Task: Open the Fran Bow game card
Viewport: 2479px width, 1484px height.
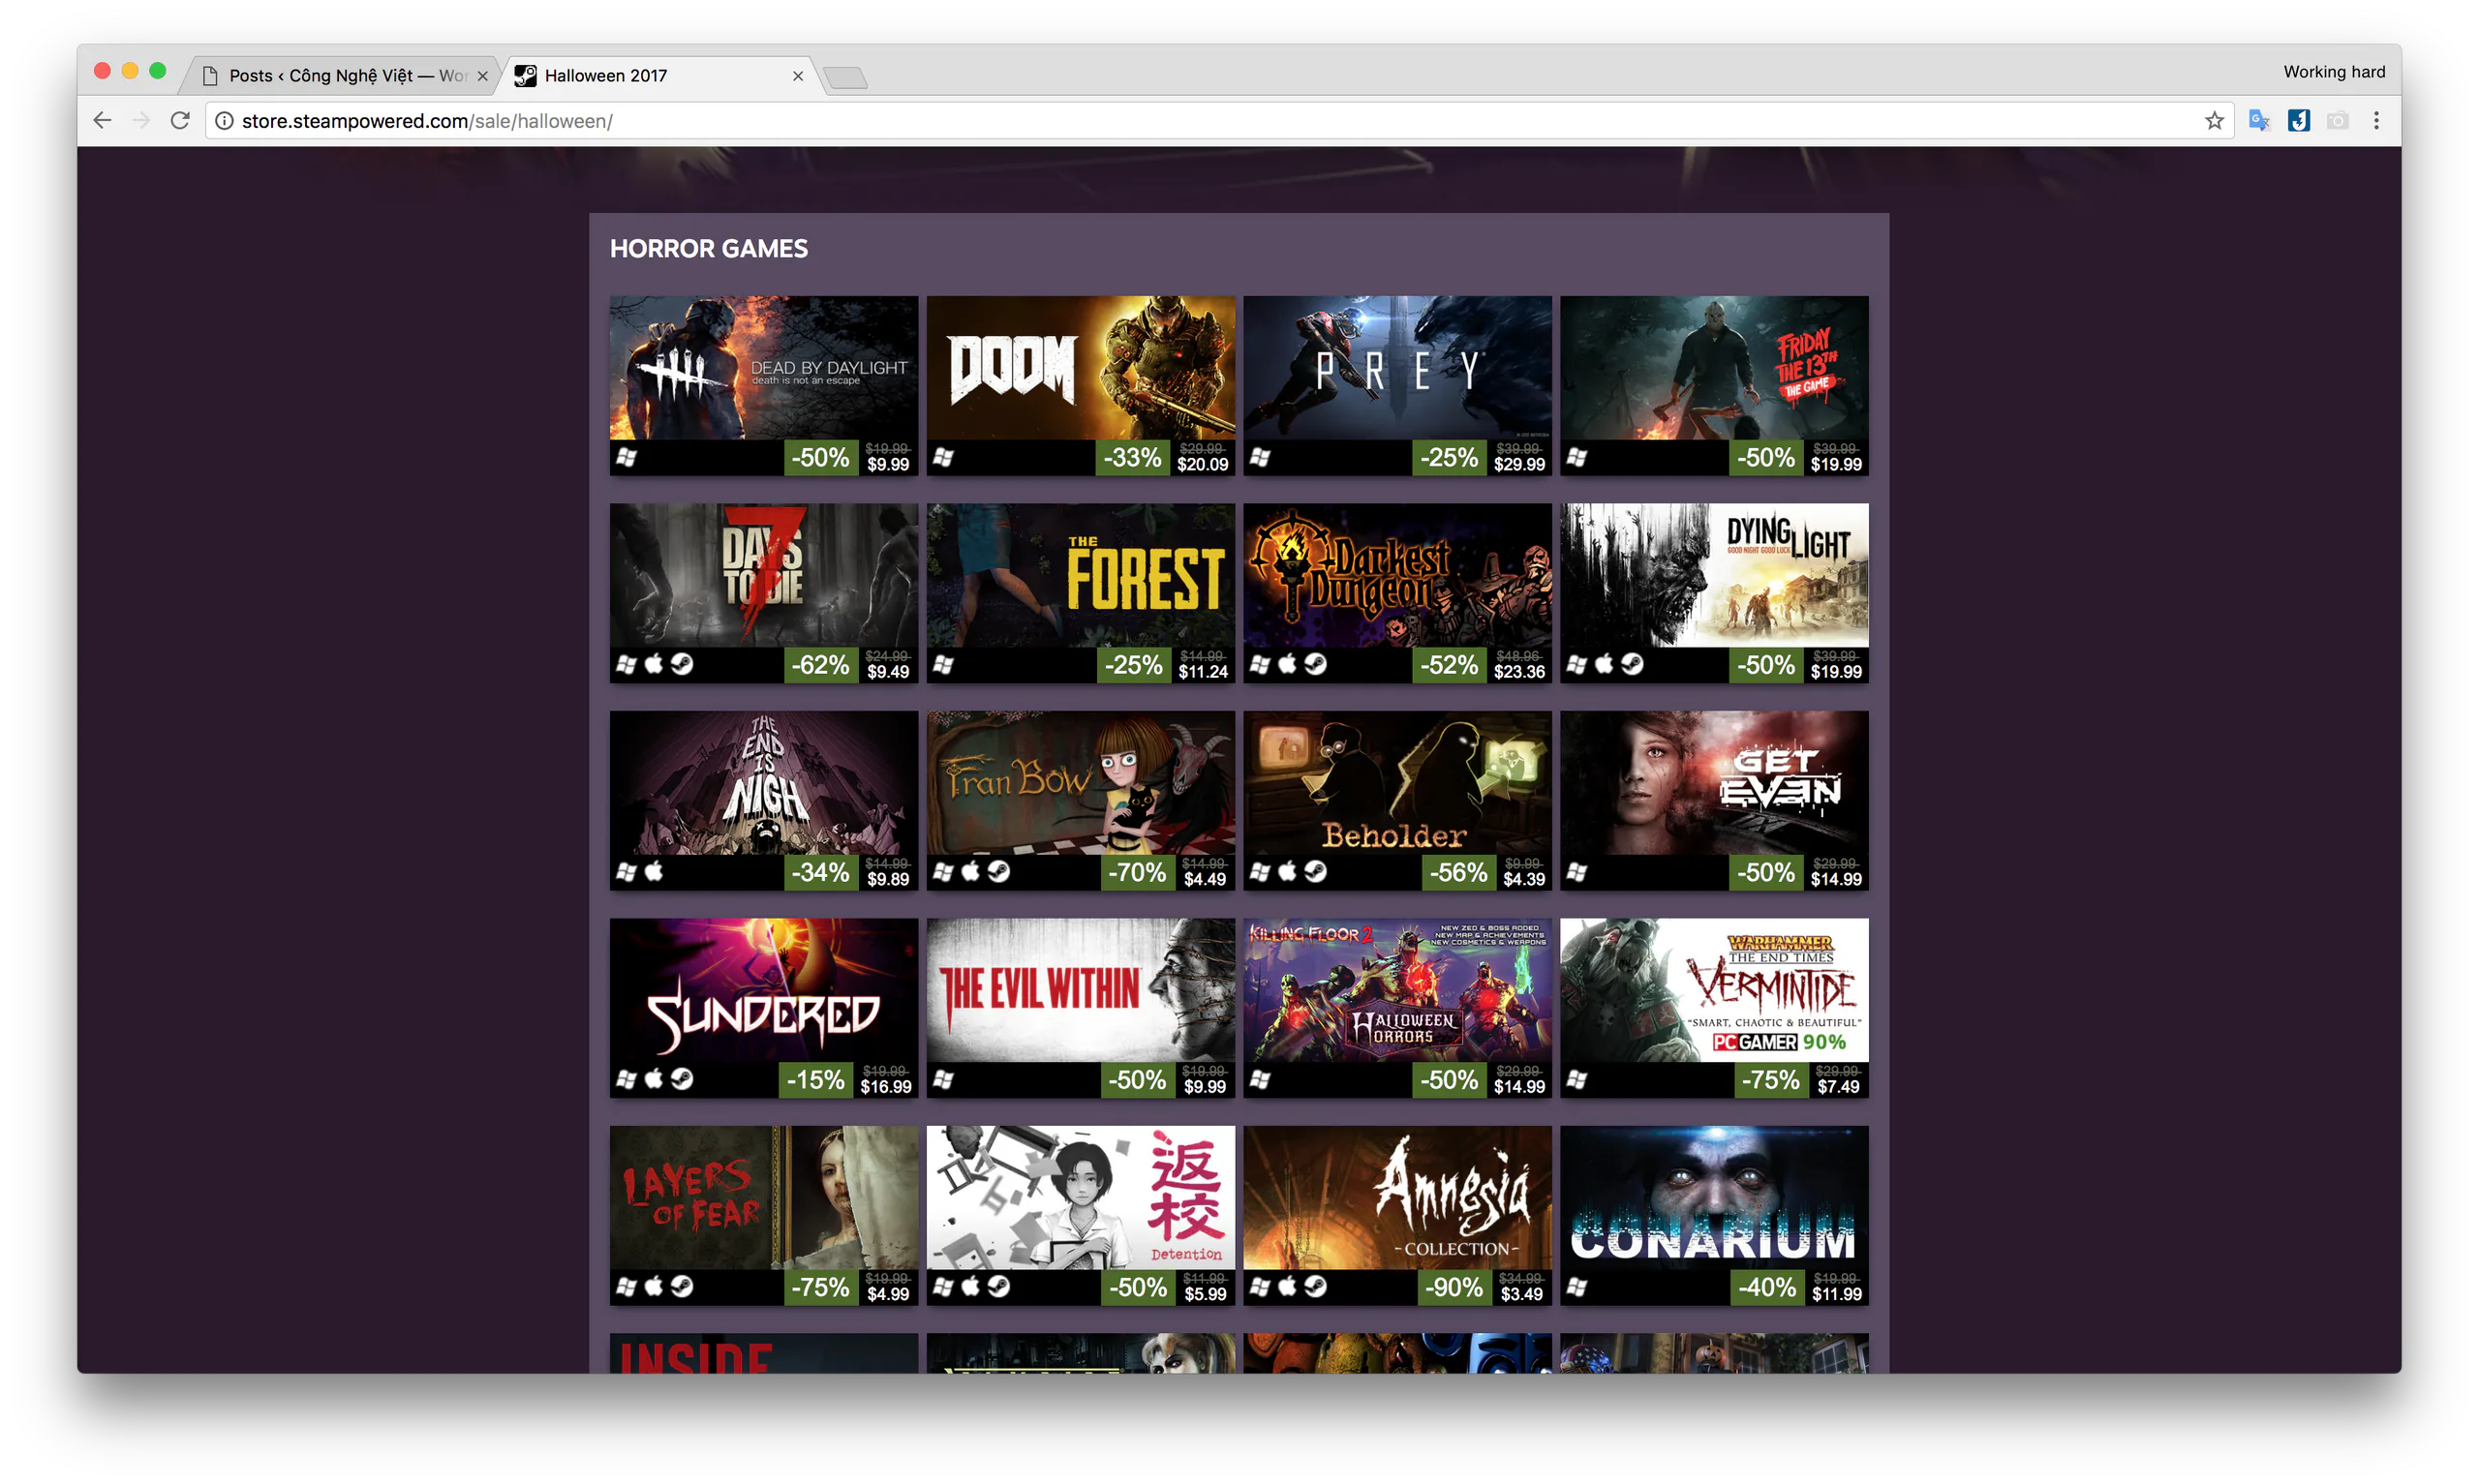Action: click(x=1080, y=801)
